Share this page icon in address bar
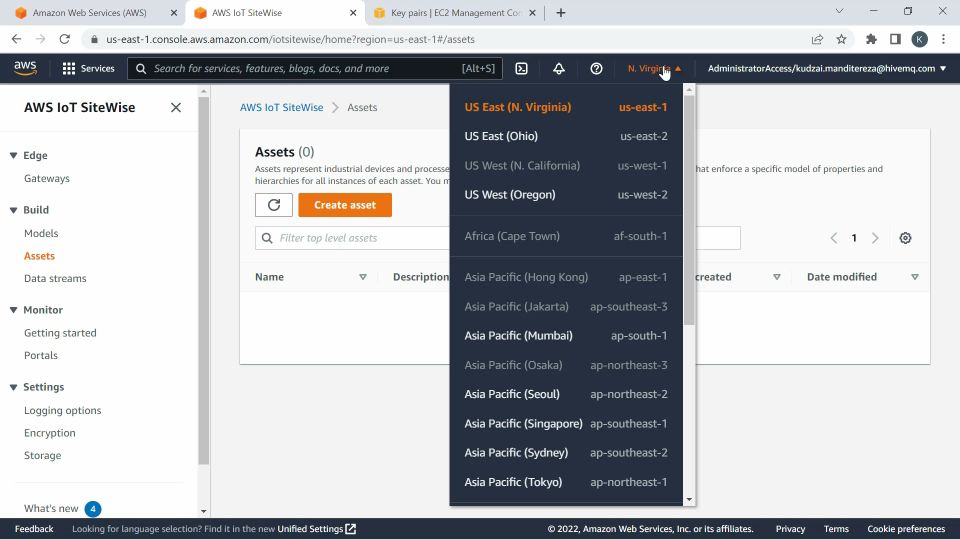The height and width of the screenshot is (540, 960). [x=817, y=39]
